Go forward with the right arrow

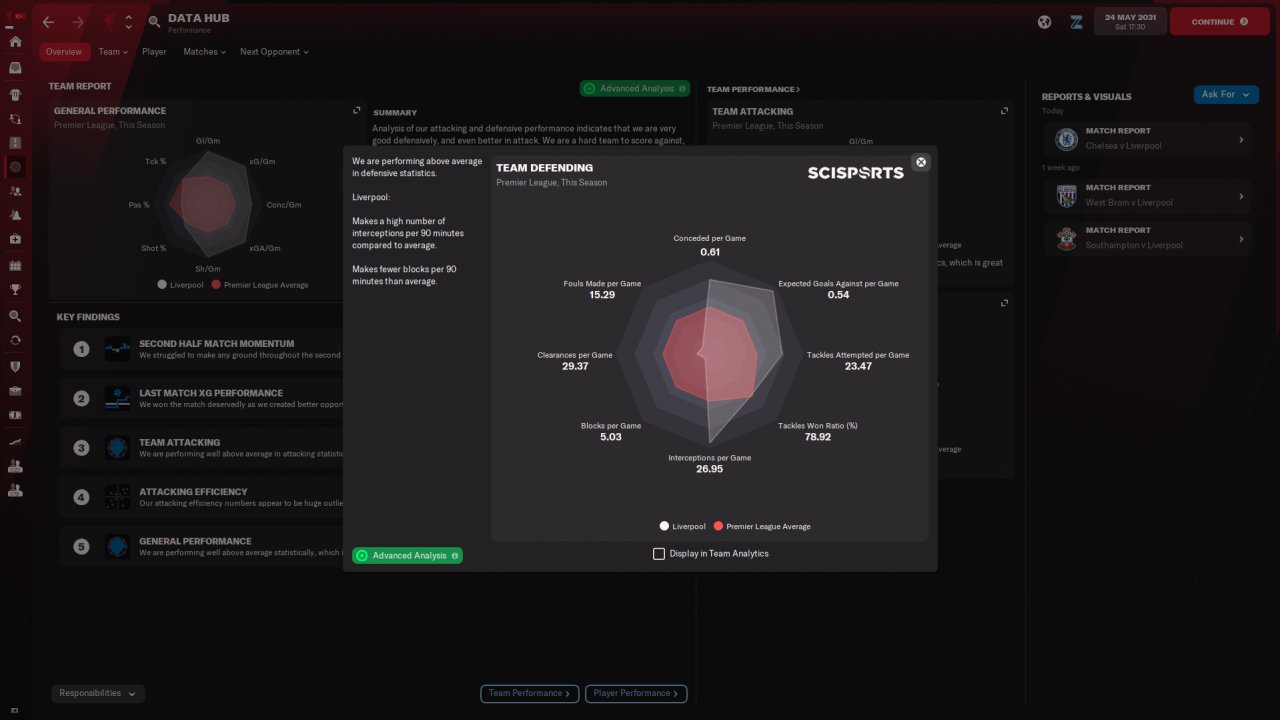78,21
